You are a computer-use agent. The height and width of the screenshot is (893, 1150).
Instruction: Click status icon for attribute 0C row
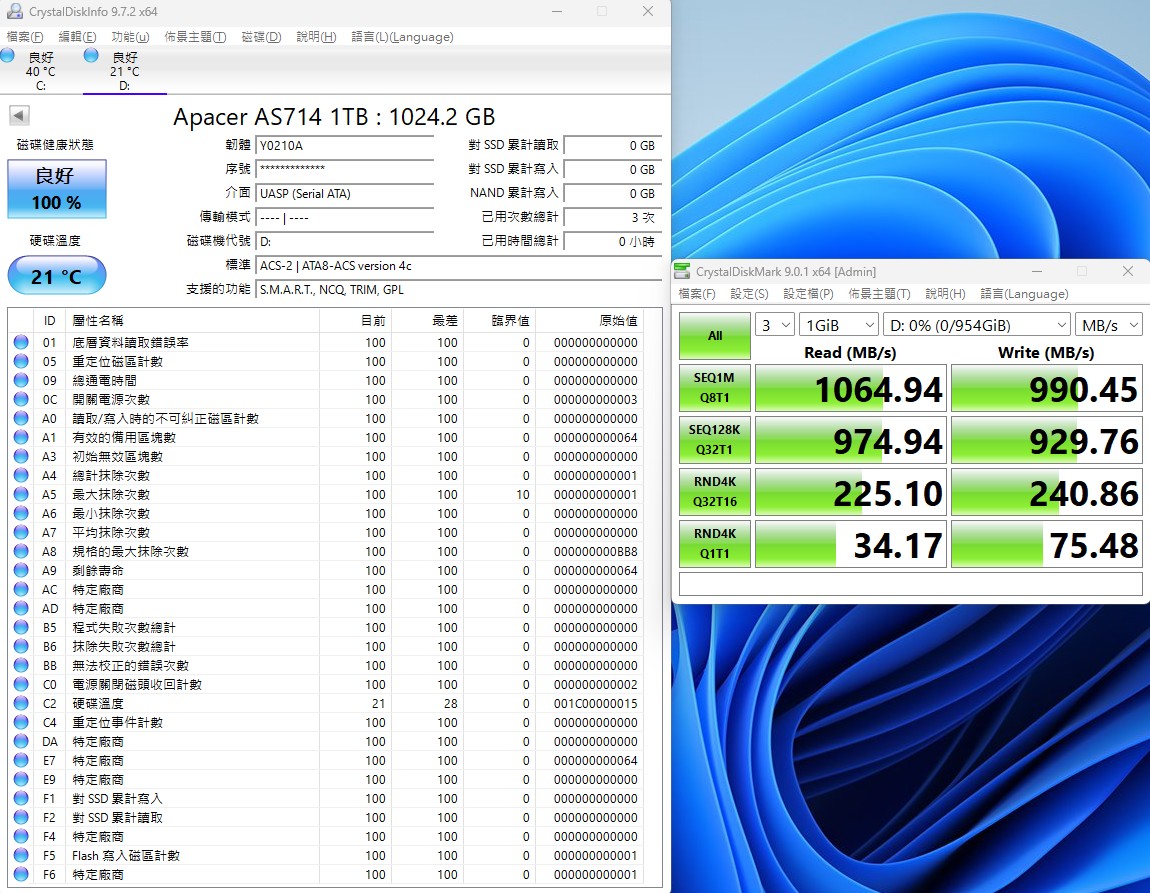[21, 400]
